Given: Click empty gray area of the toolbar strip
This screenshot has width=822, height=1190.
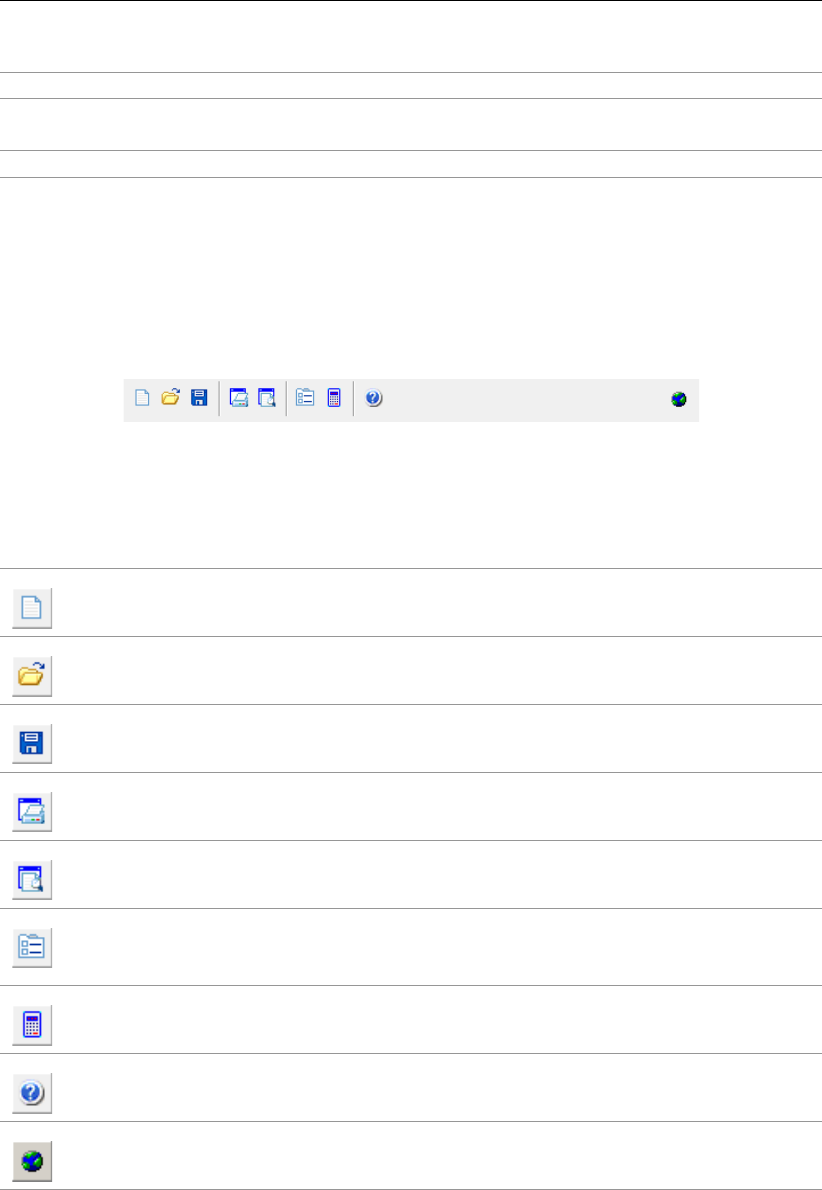Looking at the screenshot, I should [x=520, y=398].
